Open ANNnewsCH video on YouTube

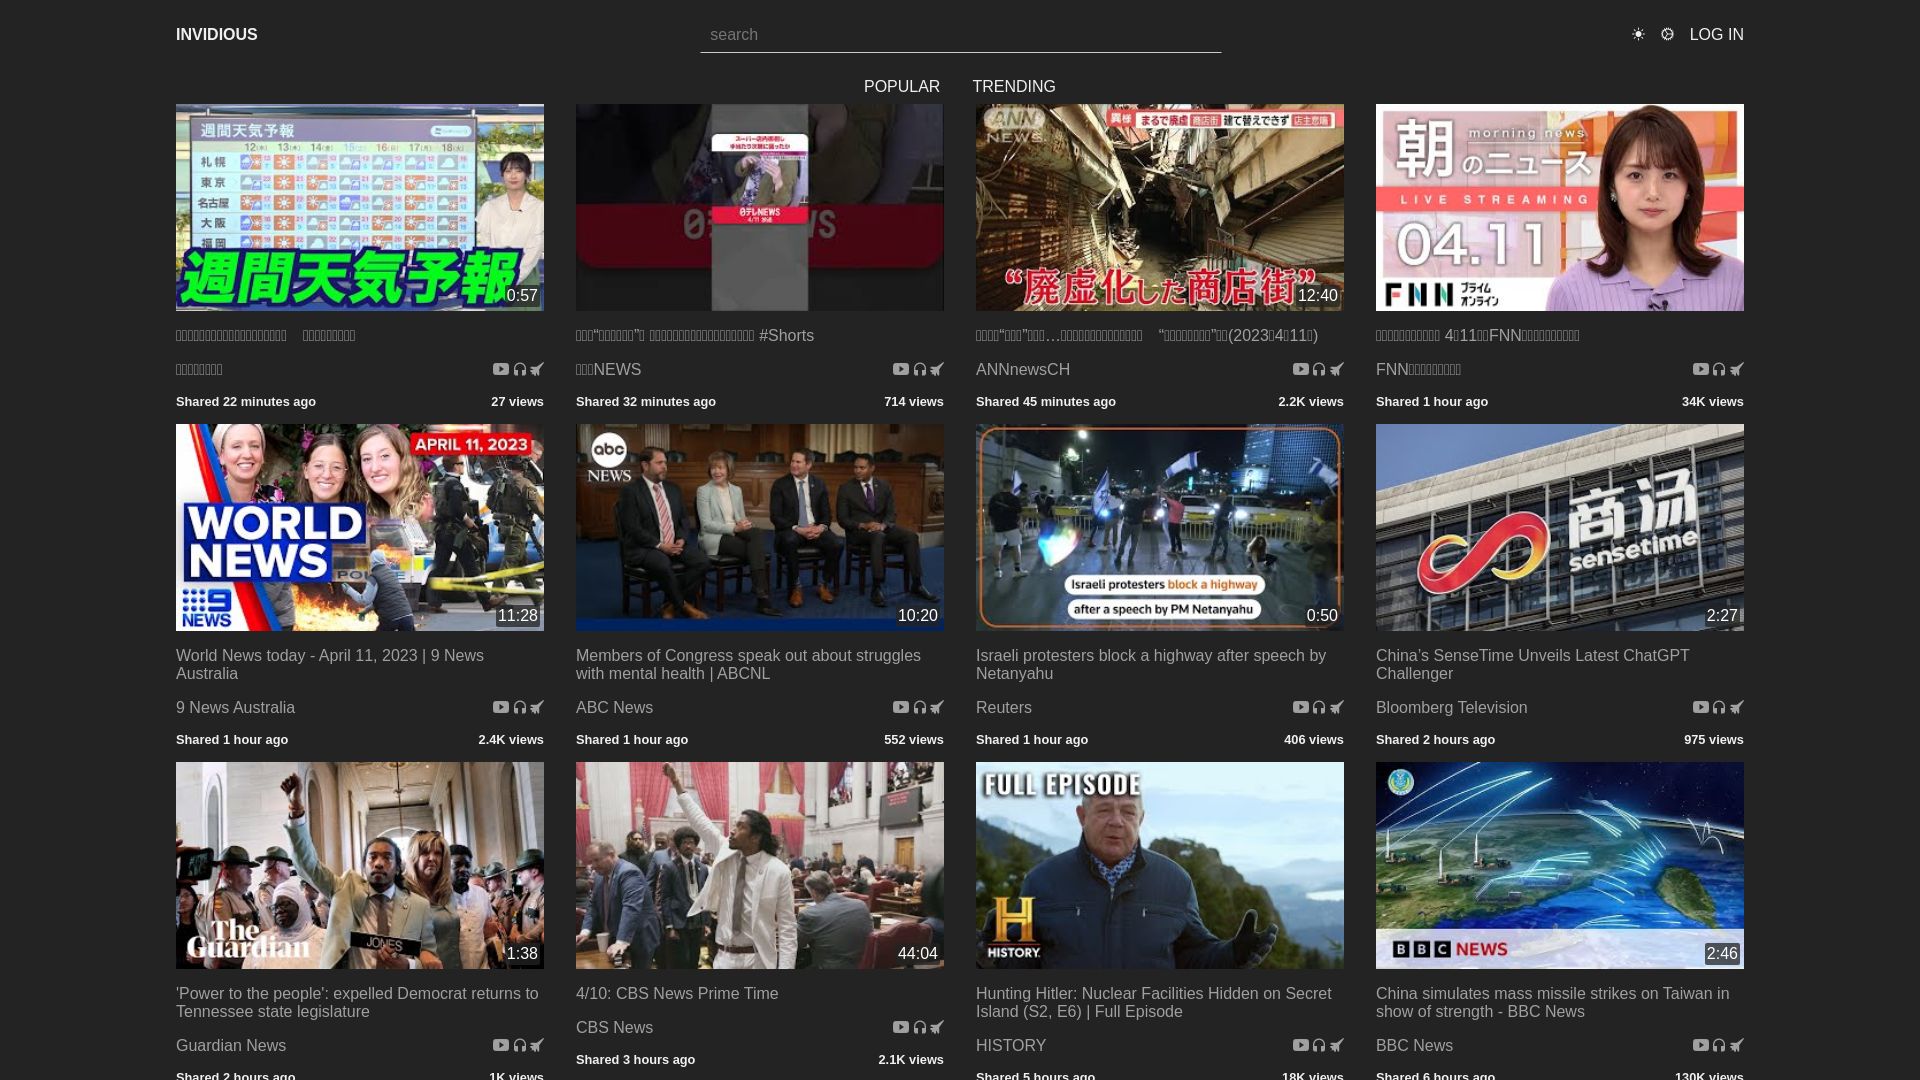[x=1301, y=369]
